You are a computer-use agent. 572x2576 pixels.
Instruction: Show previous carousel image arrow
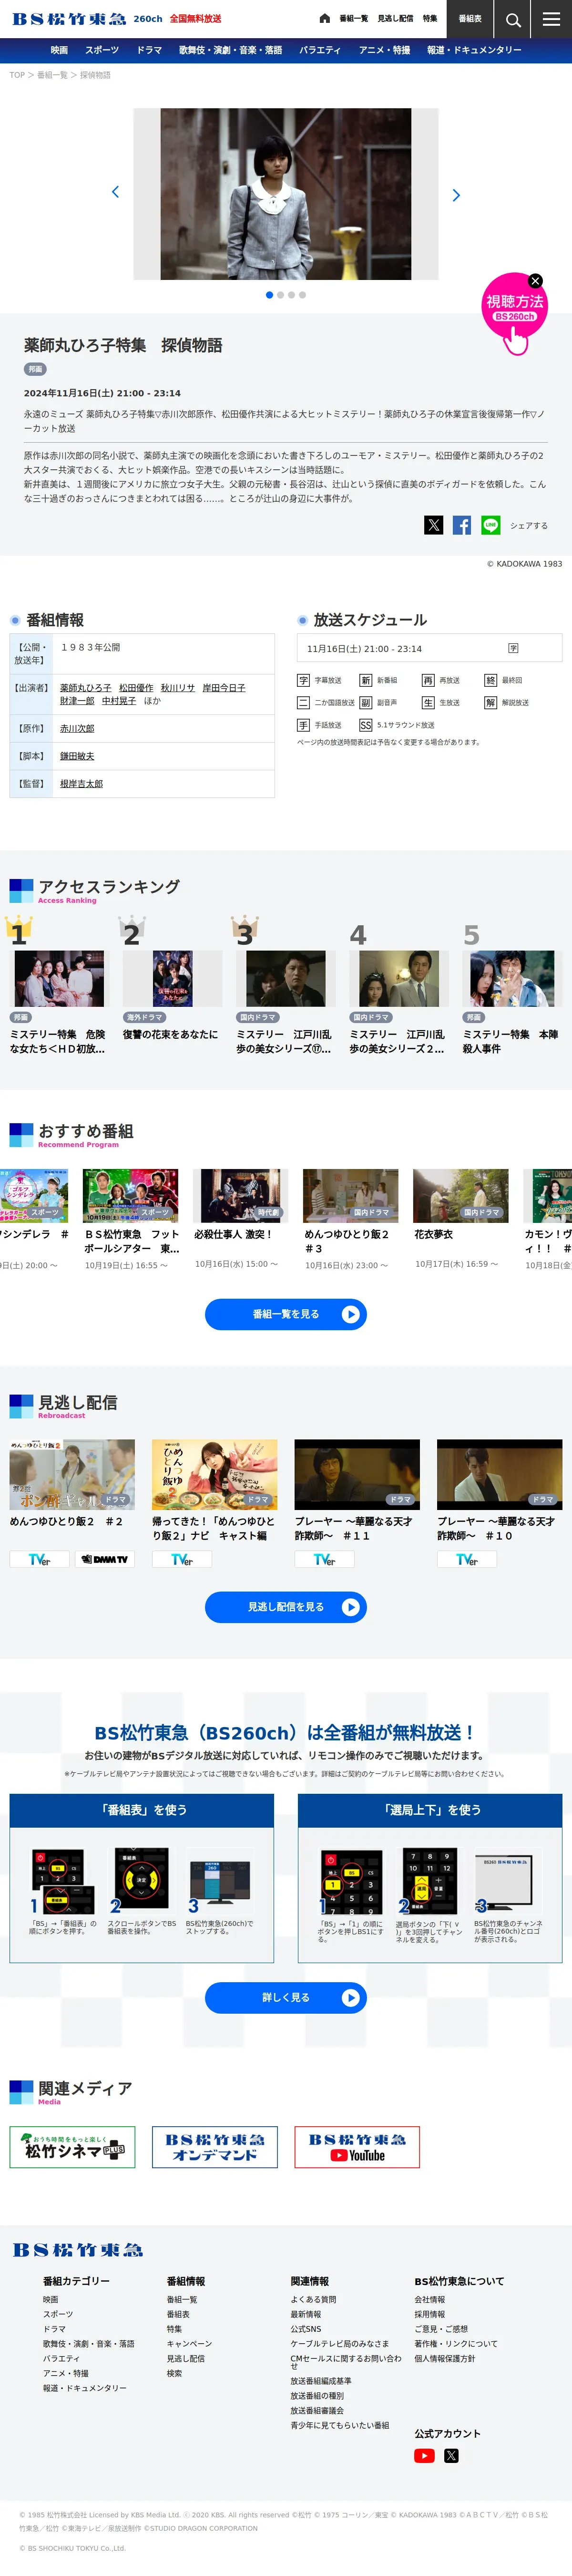115,192
